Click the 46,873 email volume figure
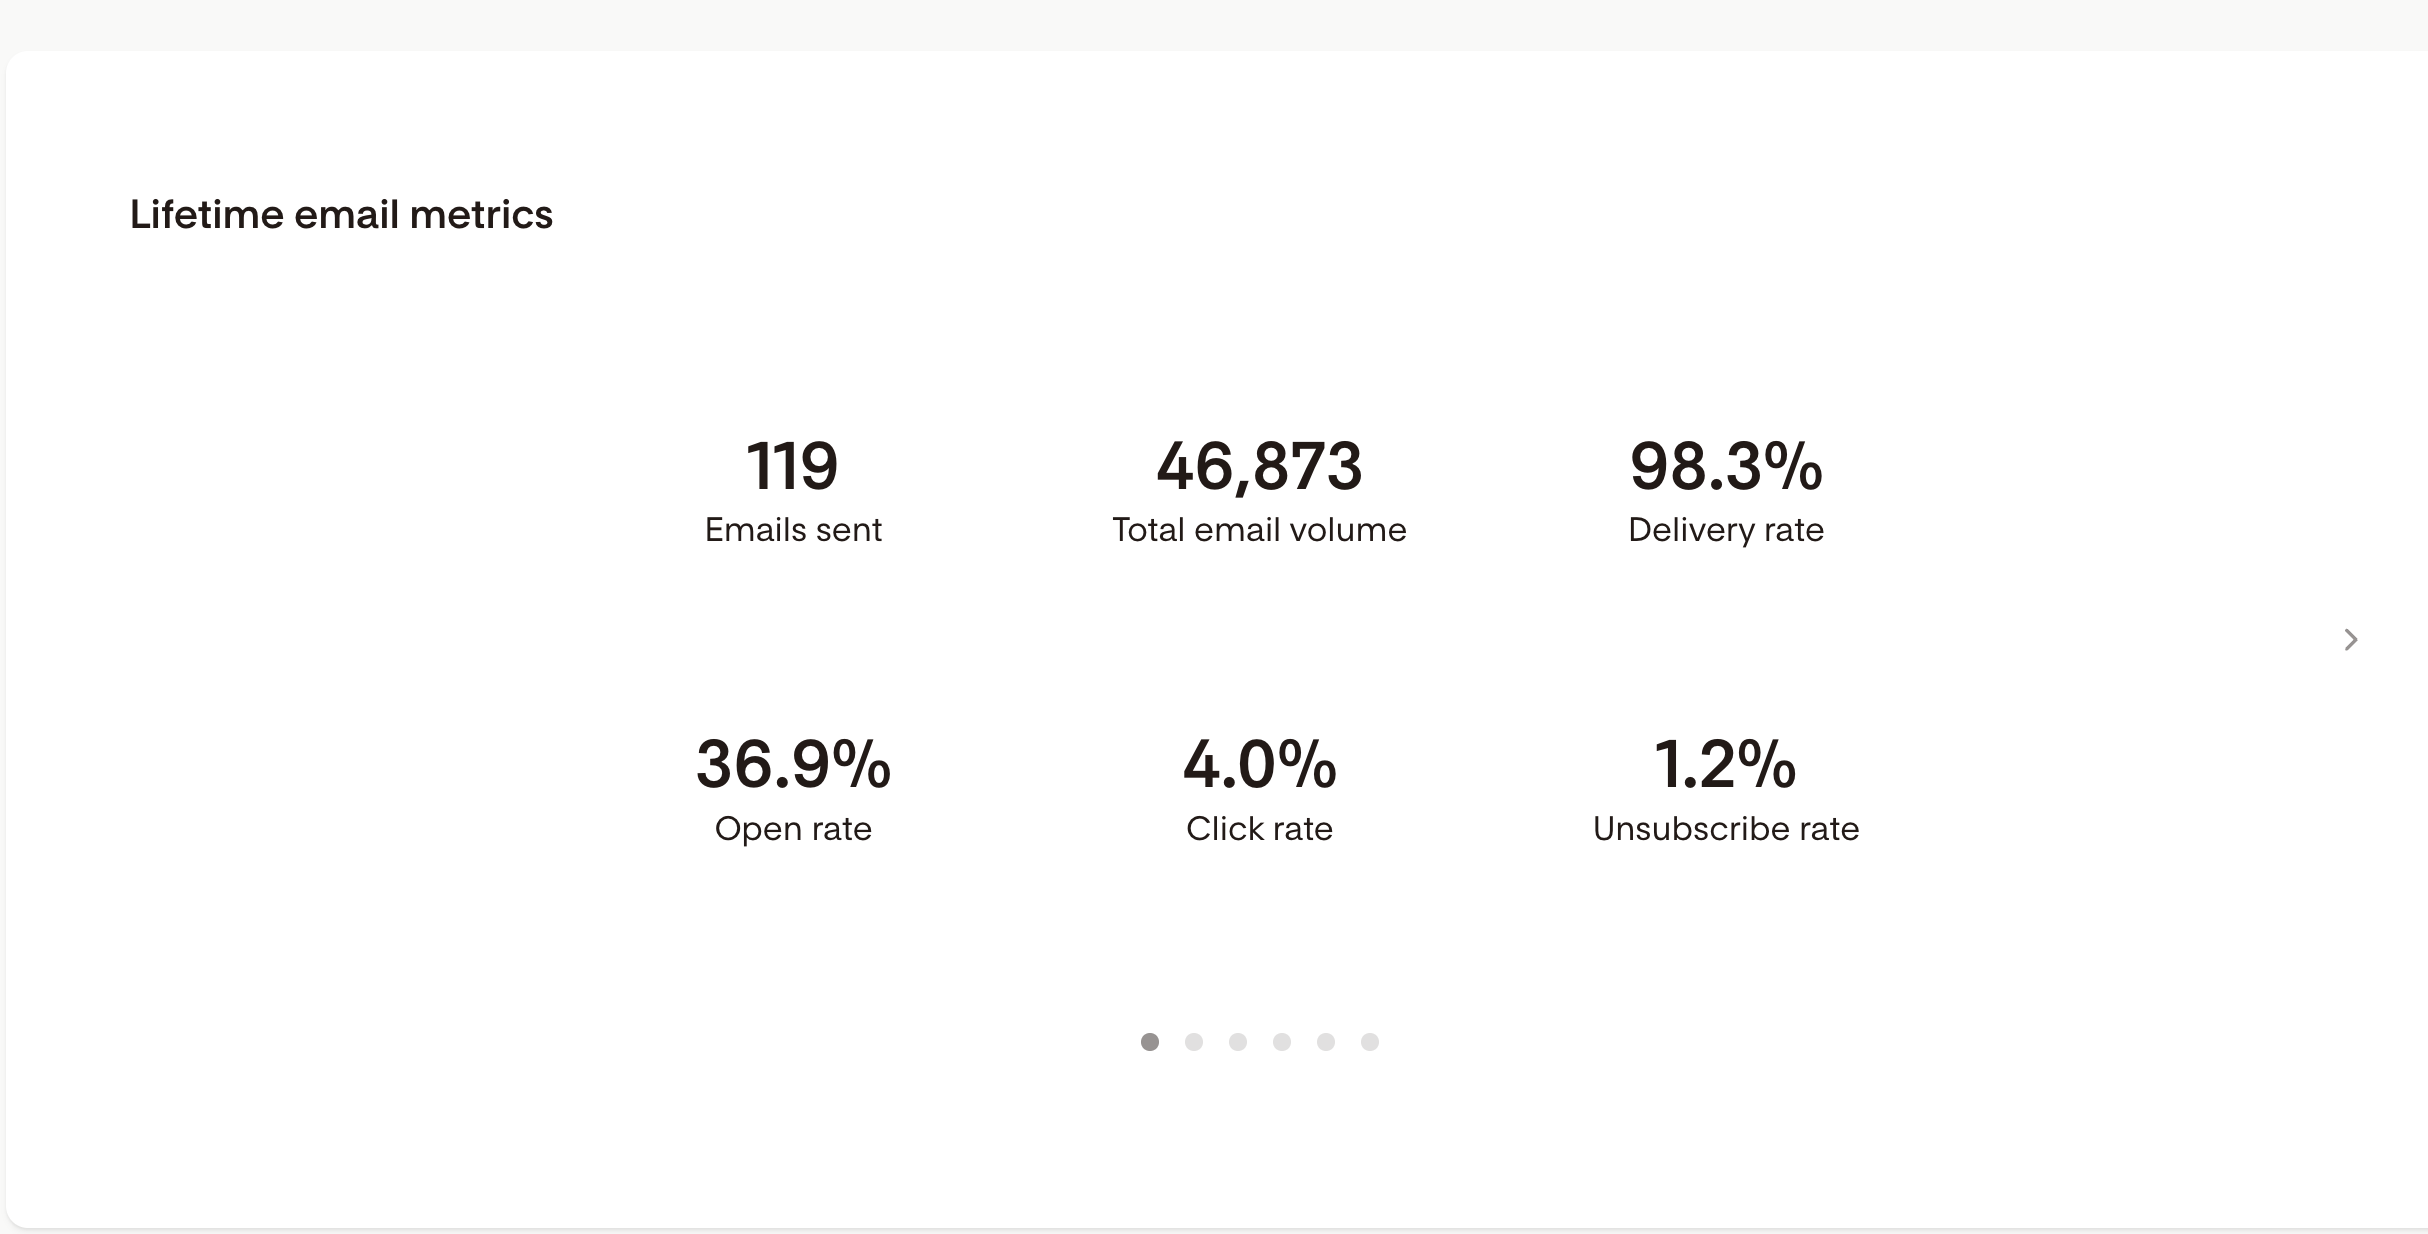 (x=1259, y=467)
